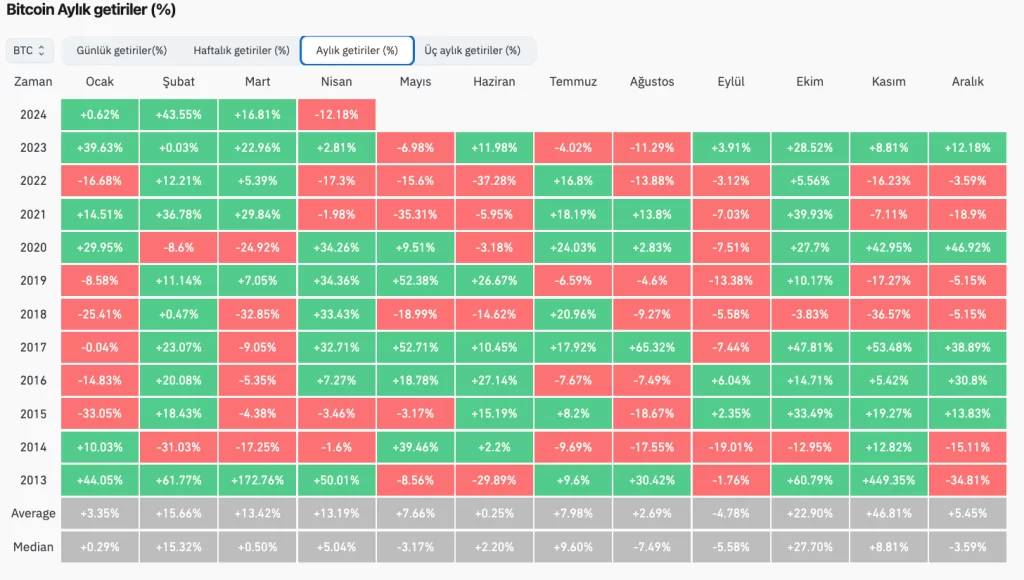
Task: Click the Aralık column header
Action: pyautogui.click(x=968, y=82)
